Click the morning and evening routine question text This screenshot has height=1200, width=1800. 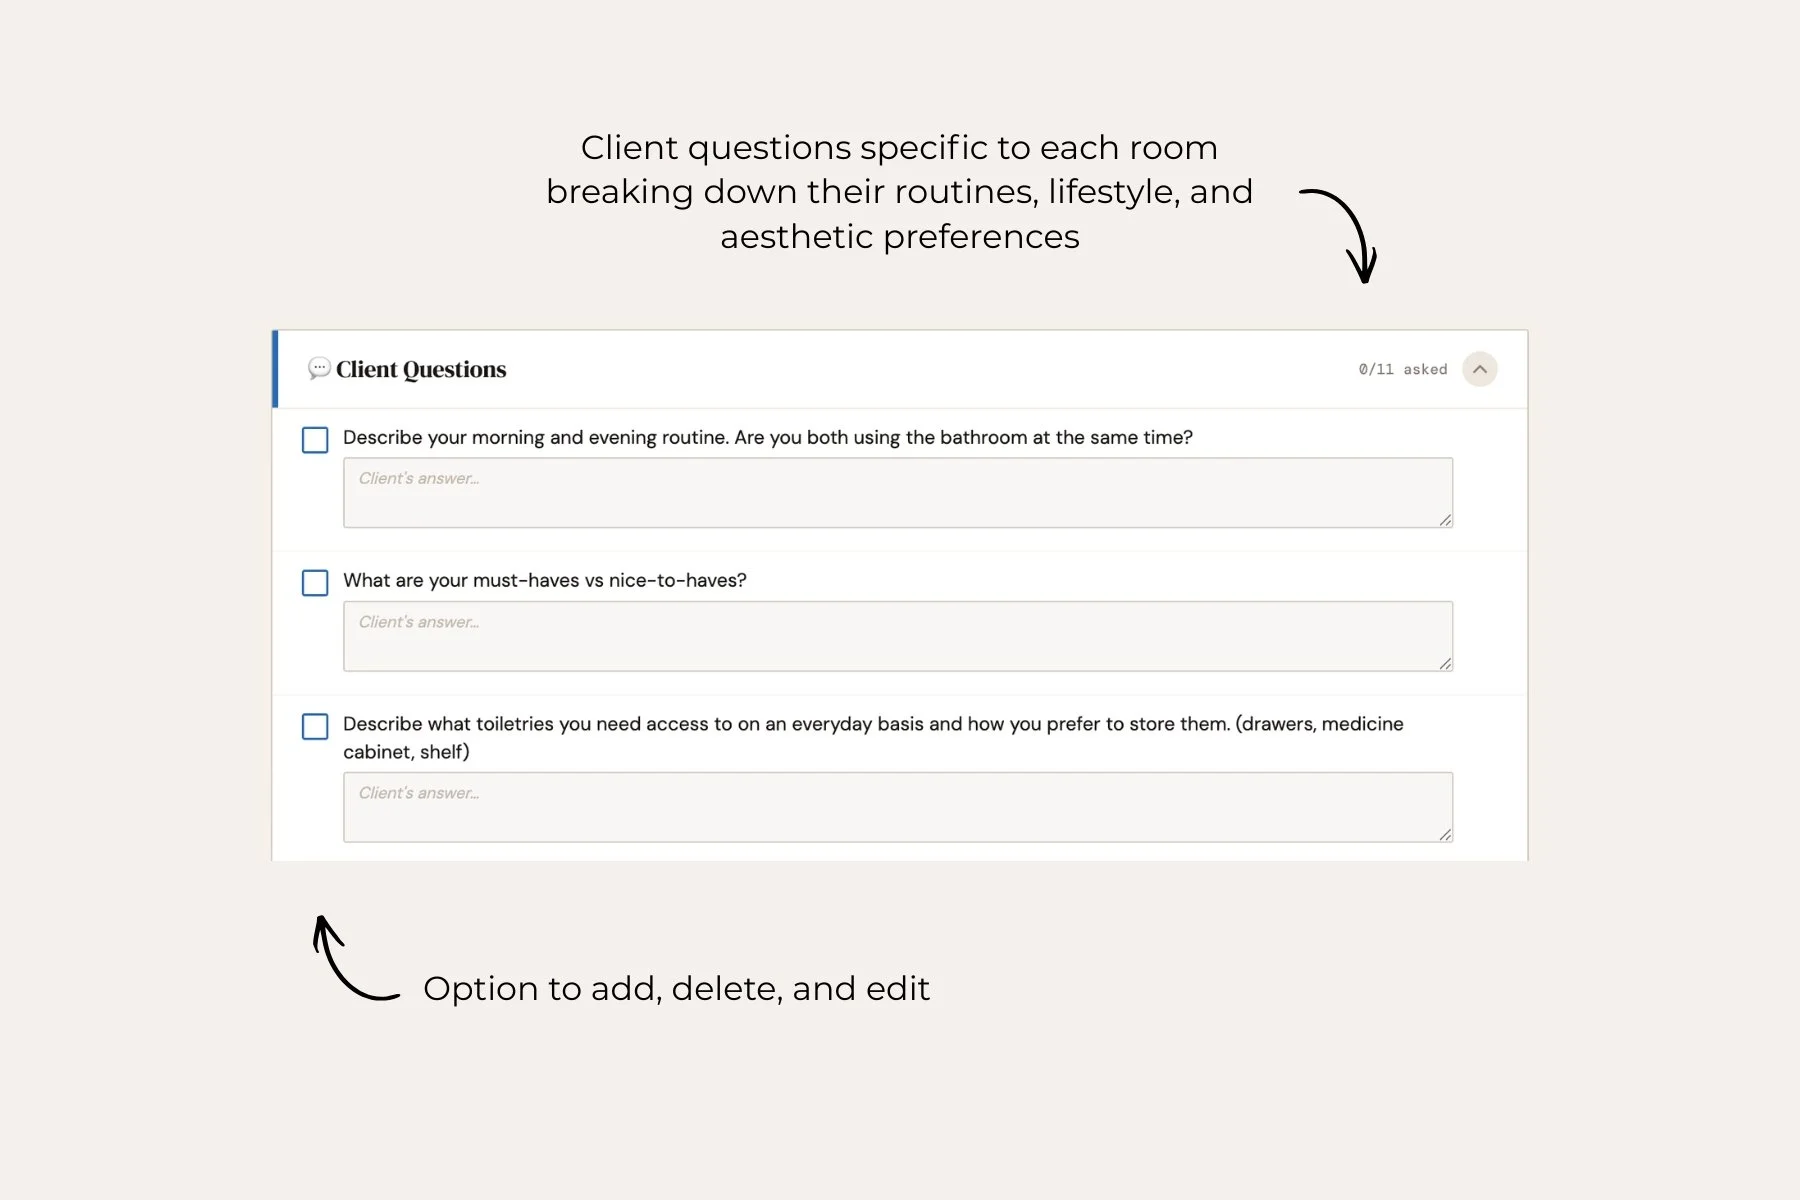point(768,437)
